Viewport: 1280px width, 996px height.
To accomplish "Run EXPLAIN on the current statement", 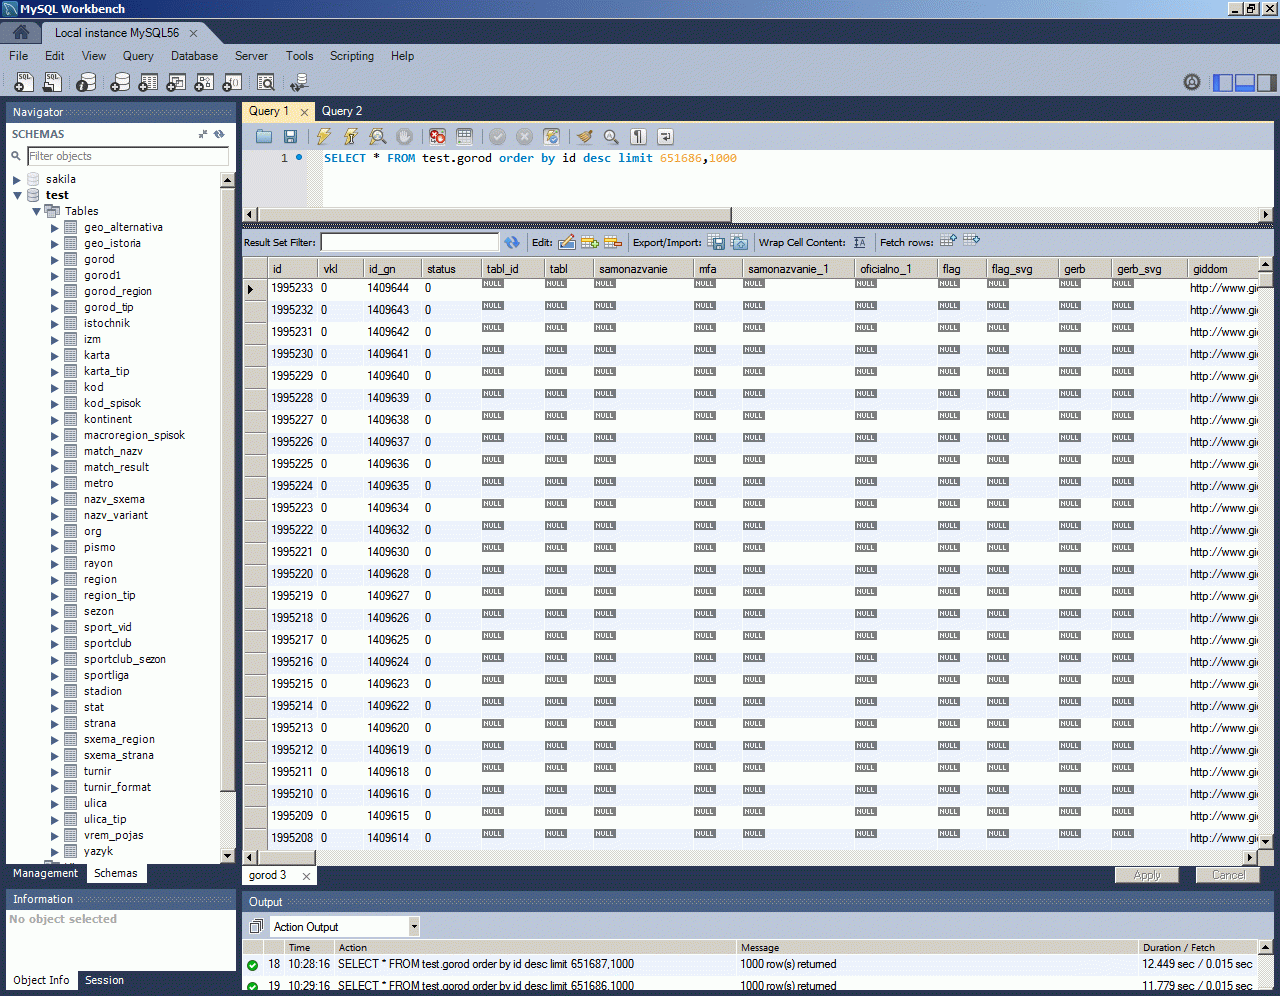I will 378,136.
